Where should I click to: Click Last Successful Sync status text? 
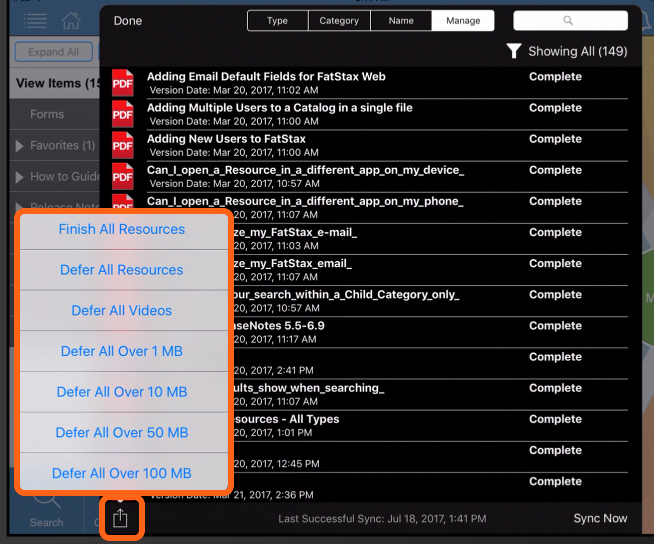tap(382, 519)
